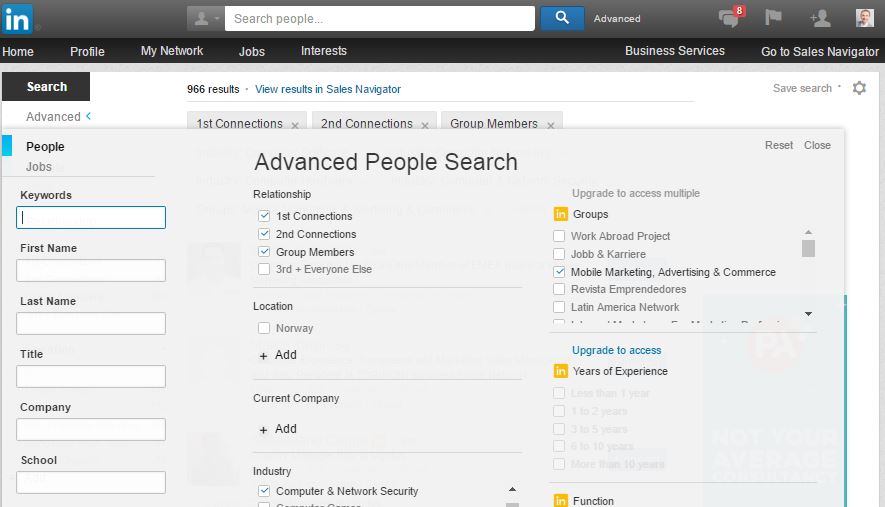The image size is (885, 507).
Task: Uncheck the 2nd Connections checkbox
Action: point(264,234)
